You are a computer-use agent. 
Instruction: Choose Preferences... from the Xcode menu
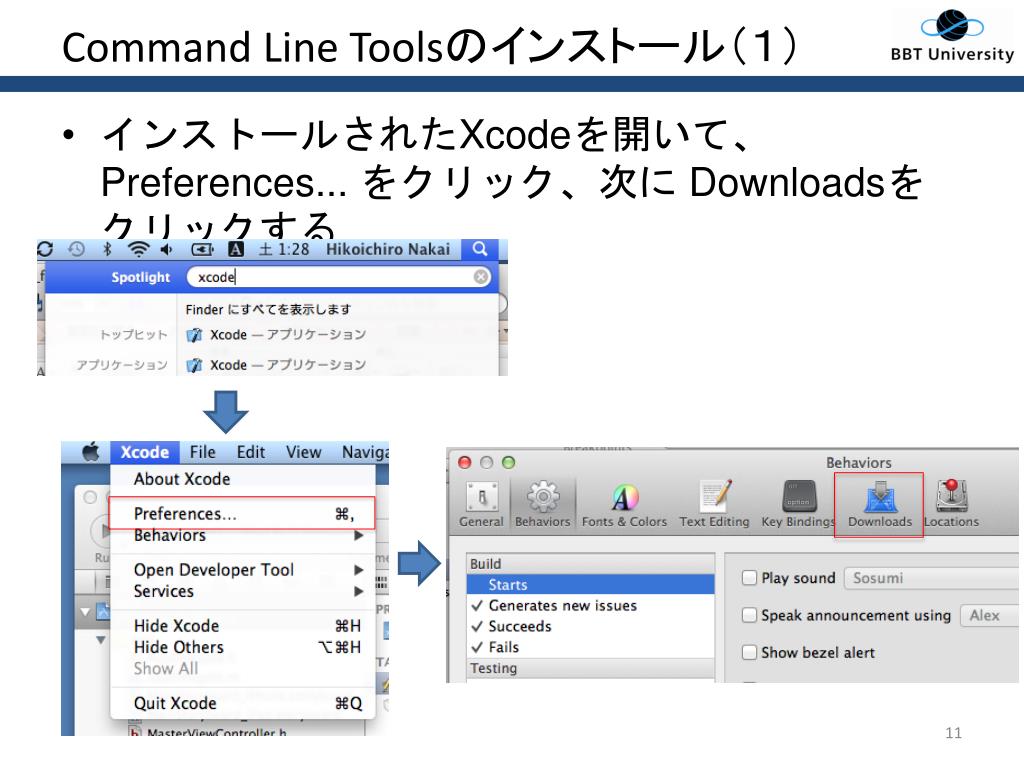[242, 513]
